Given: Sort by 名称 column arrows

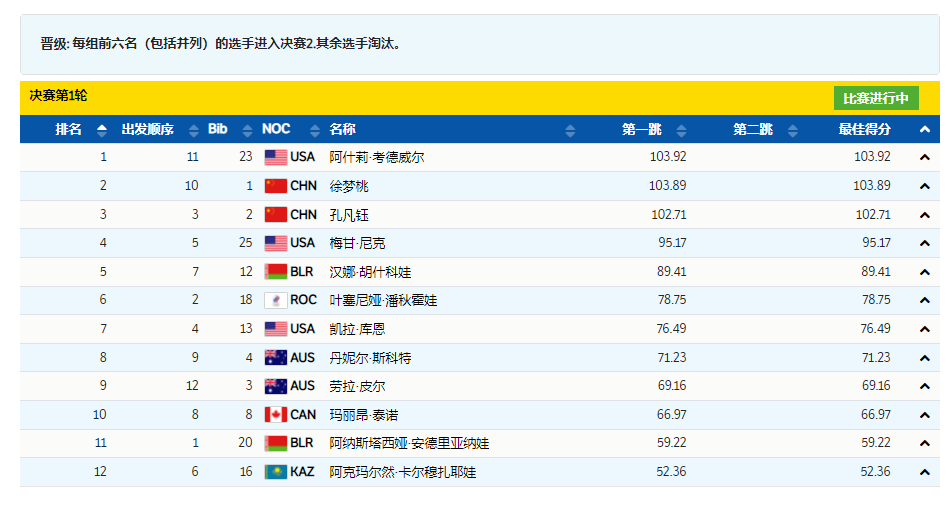Looking at the screenshot, I should [570, 130].
